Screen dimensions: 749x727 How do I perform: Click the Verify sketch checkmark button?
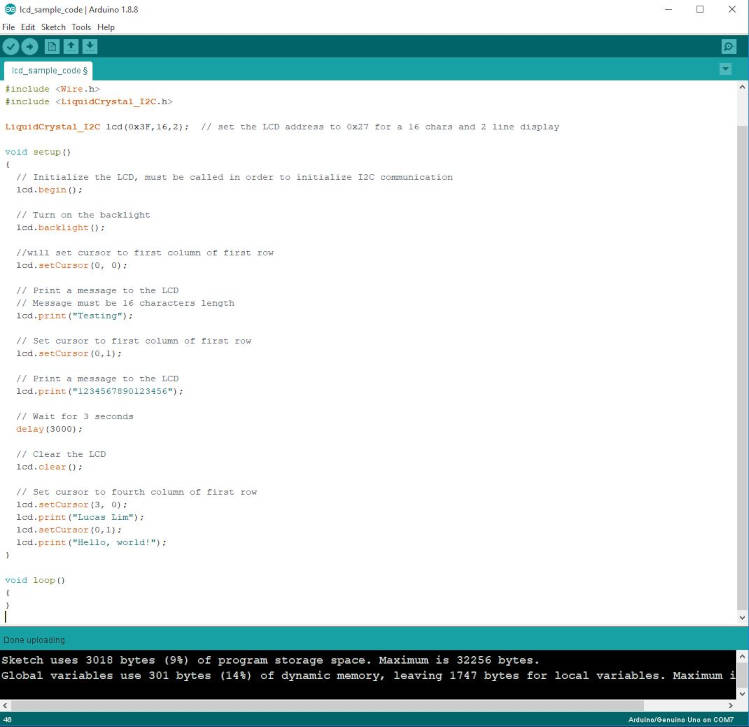click(11, 46)
